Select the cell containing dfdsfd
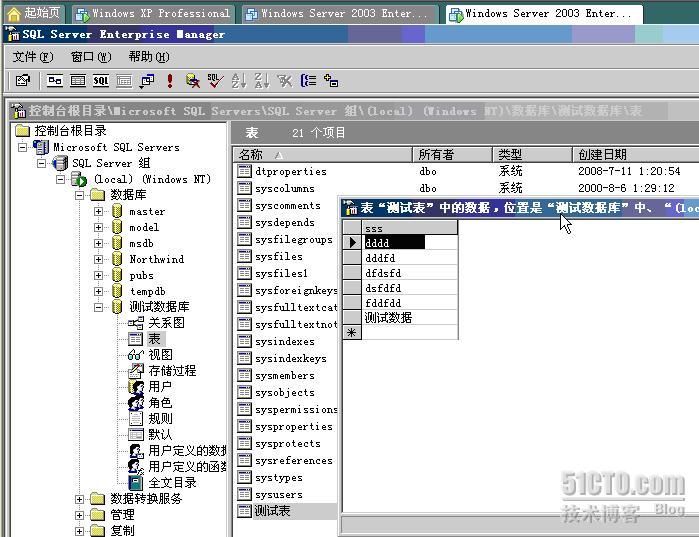The width and height of the screenshot is (699, 537). pyautogui.click(x=410, y=273)
